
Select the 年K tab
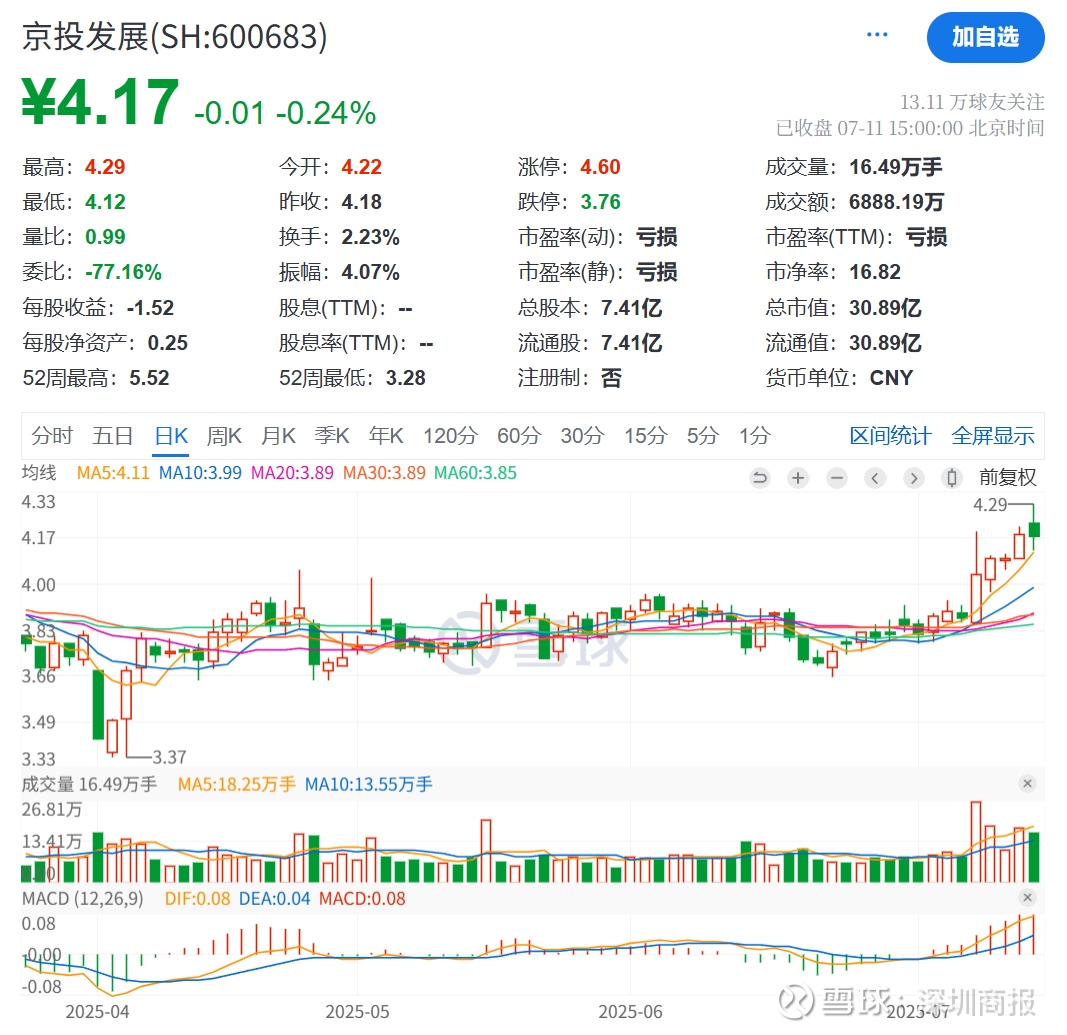pos(386,436)
